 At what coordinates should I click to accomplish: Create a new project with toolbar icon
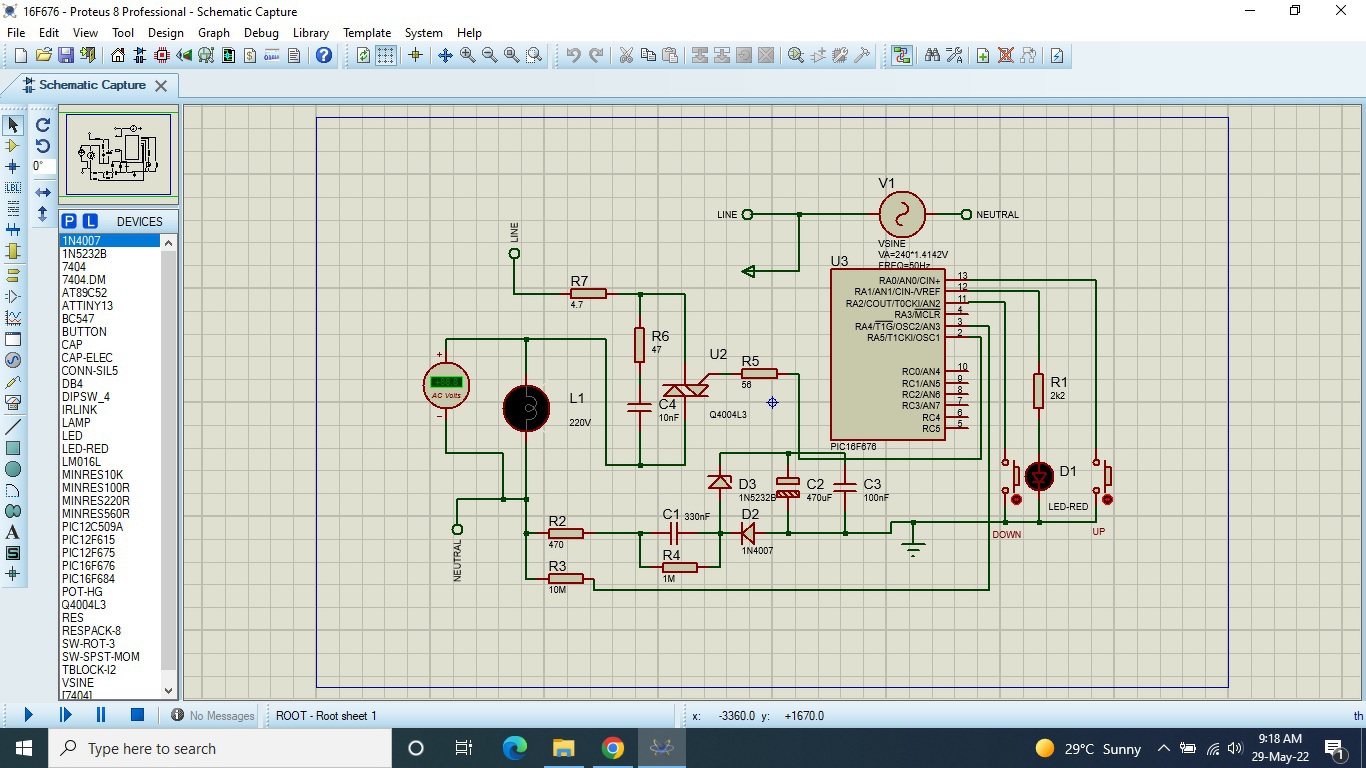point(20,56)
